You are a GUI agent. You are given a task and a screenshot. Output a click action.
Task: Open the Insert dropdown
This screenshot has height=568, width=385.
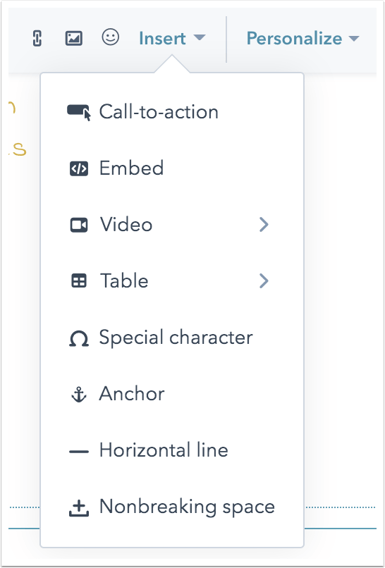[x=172, y=38]
